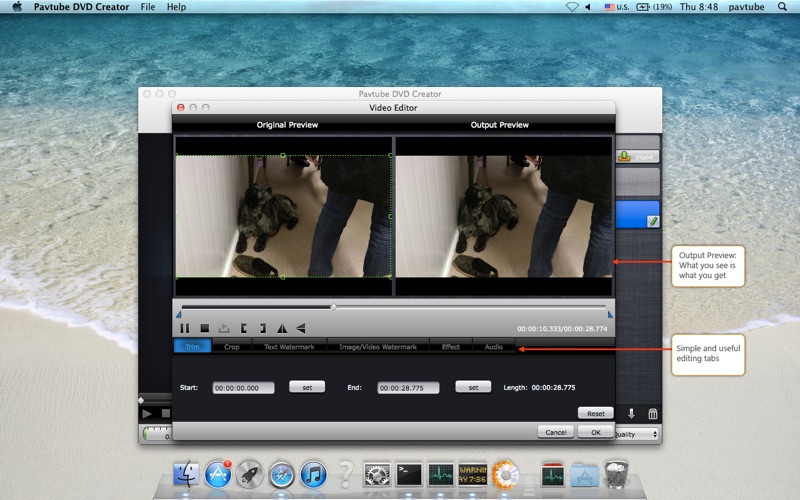Screen dimensions: 800x500
Task: Open the Text Watermark tab
Action: coord(289,346)
